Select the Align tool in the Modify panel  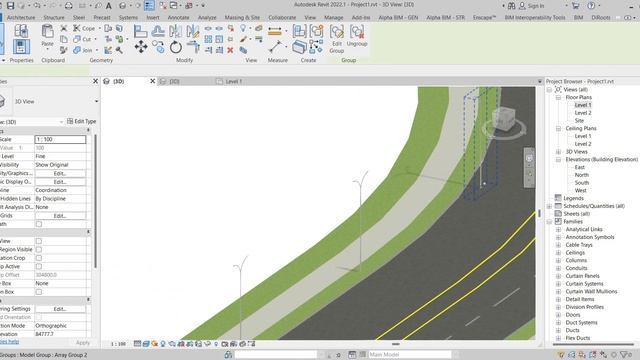tap(140, 31)
